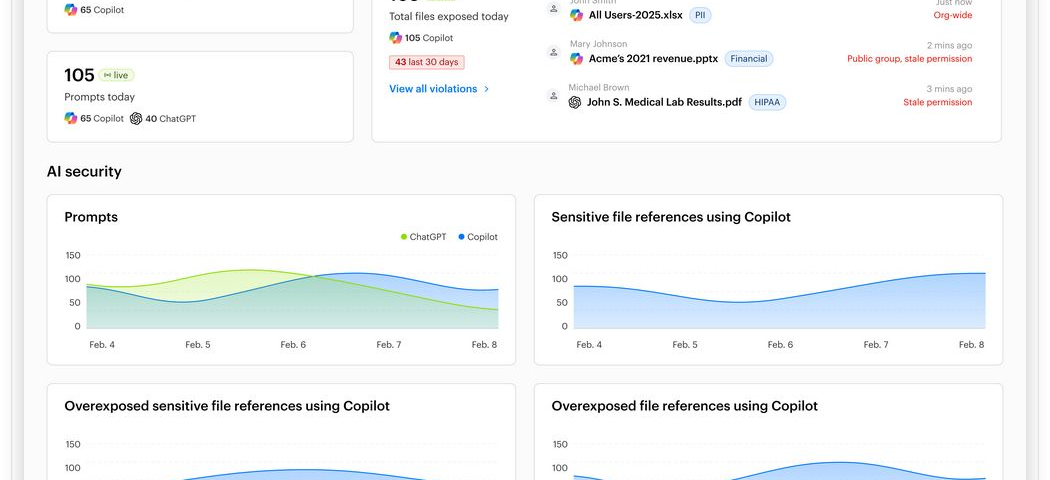Click chevron arrow after View all violations
The width and height of the screenshot is (1050, 480).
(x=487, y=89)
